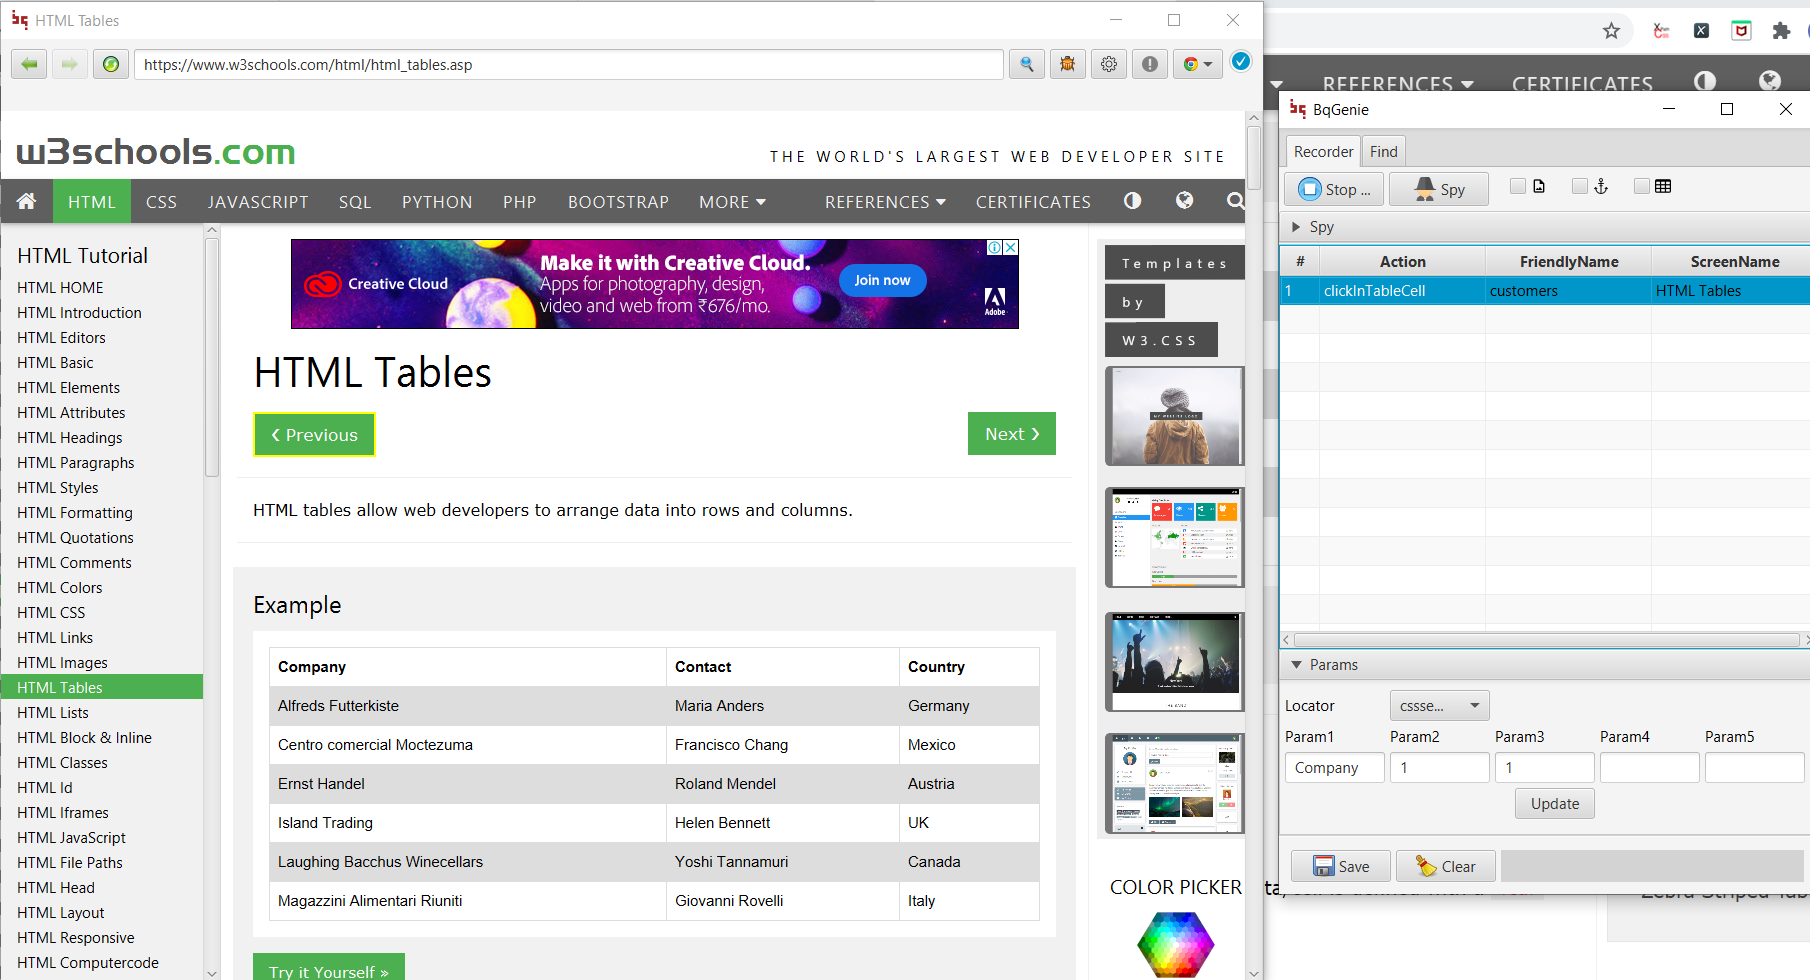The height and width of the screenshot is (980, 1810).
Task: Click the globe icon in background Chrome navbar
Action: [x=1770, y=80]
